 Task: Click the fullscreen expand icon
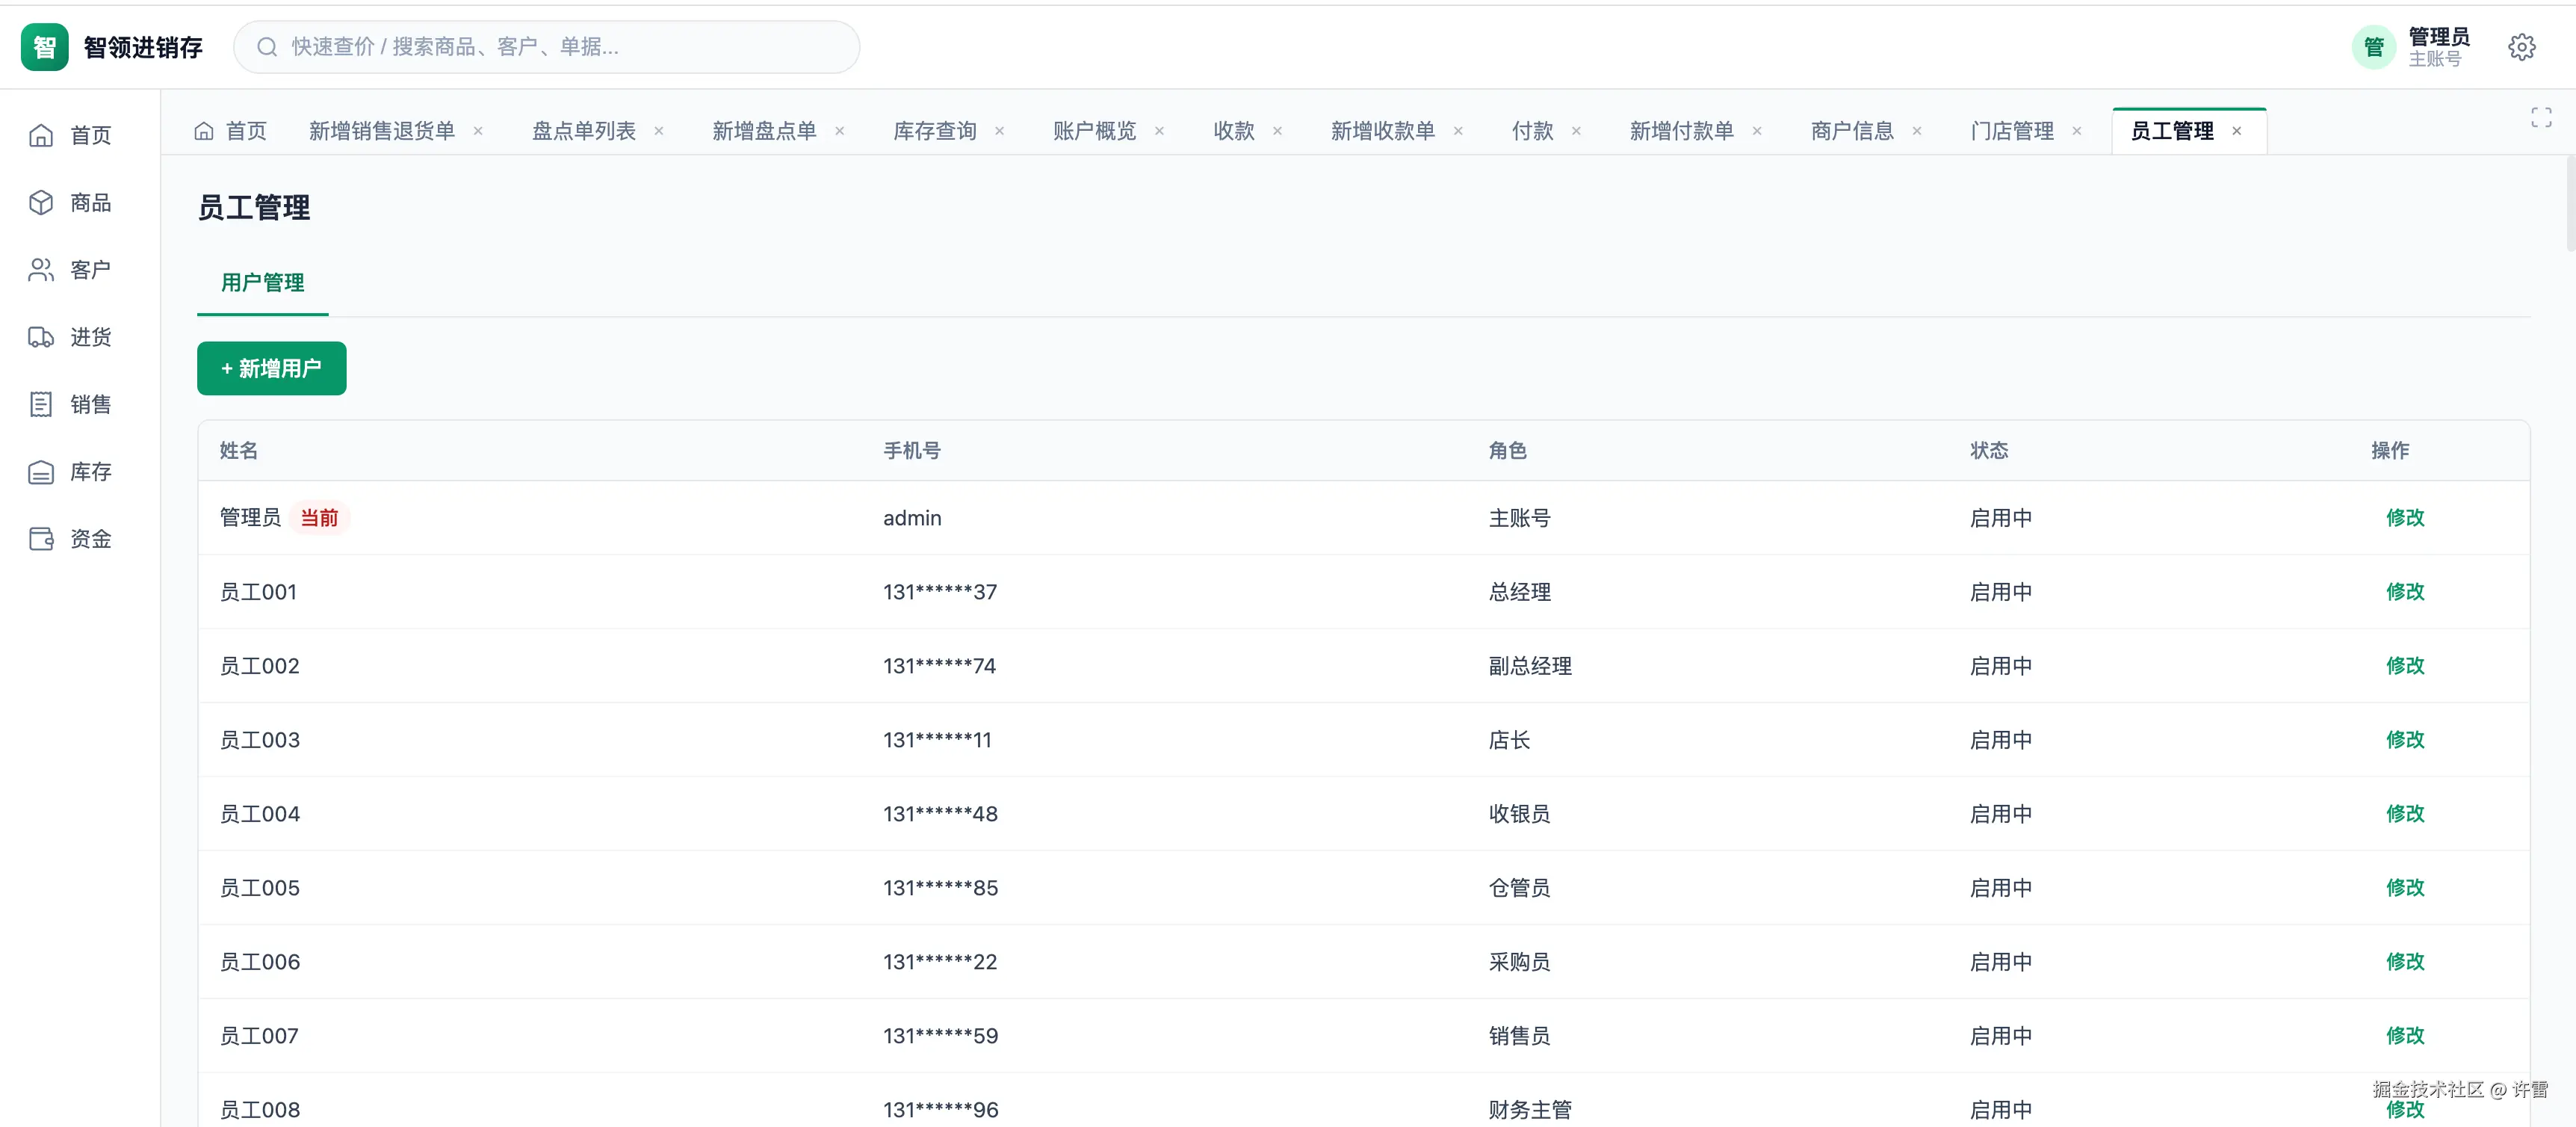(x=2541, y=118)
